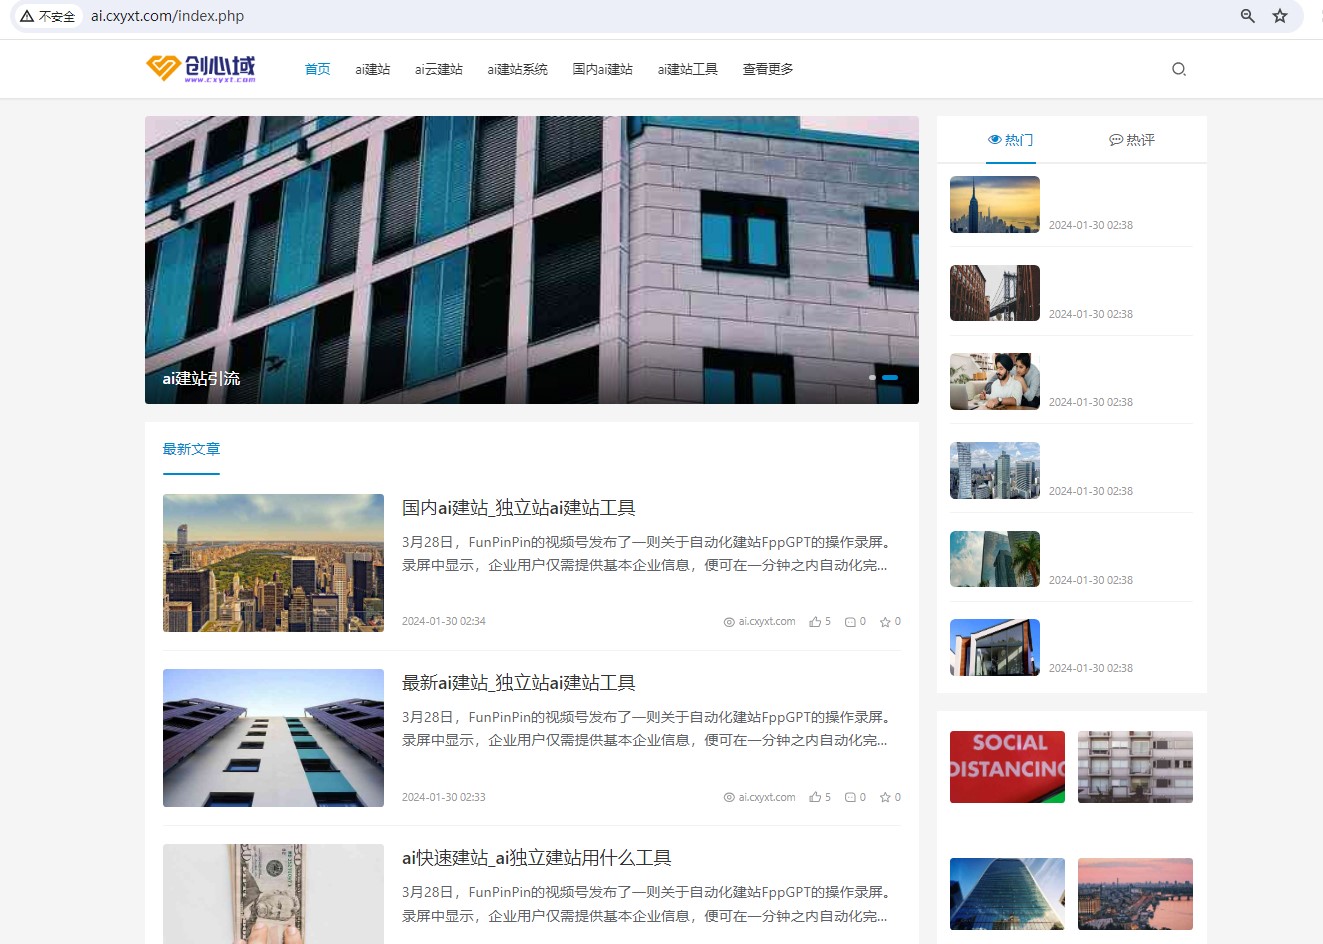The image size is (1323, 944).
Task: Click the address bar URL ai.cxyxt.com/index.php
Action: tap(167, 16)
